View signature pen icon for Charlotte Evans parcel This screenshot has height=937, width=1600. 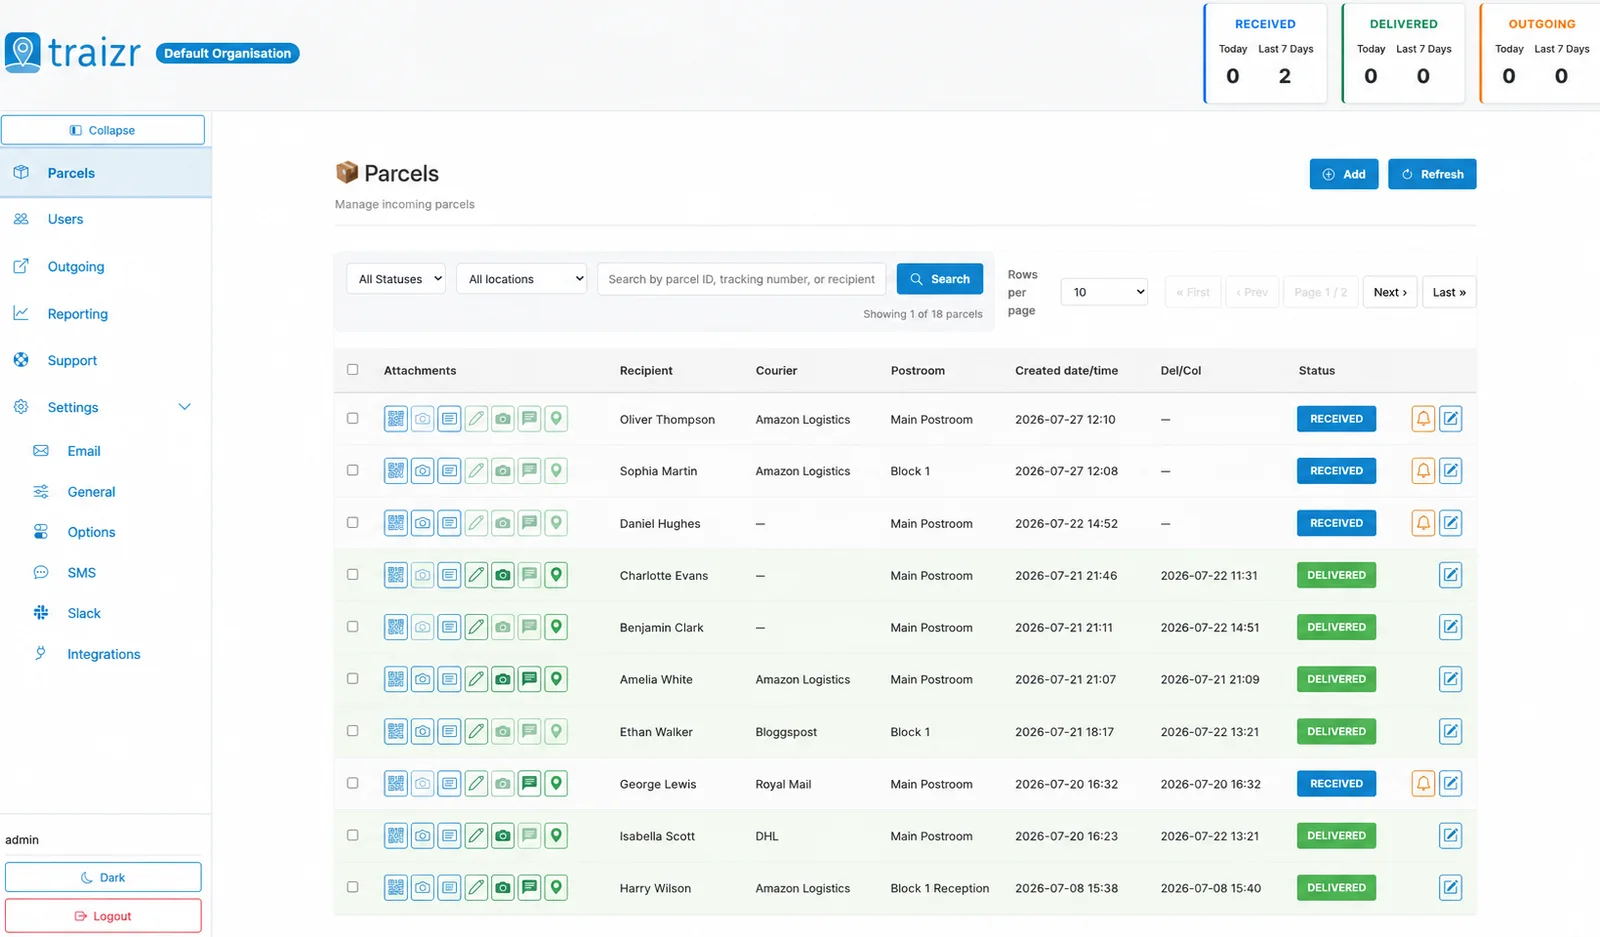tap(477, 575)
